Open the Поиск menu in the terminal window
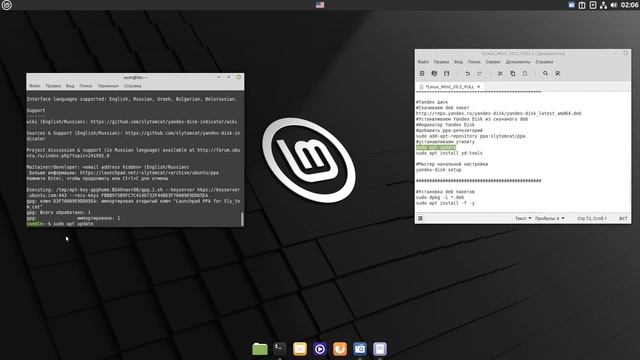 pyautogui.click(x=86, y=86)
